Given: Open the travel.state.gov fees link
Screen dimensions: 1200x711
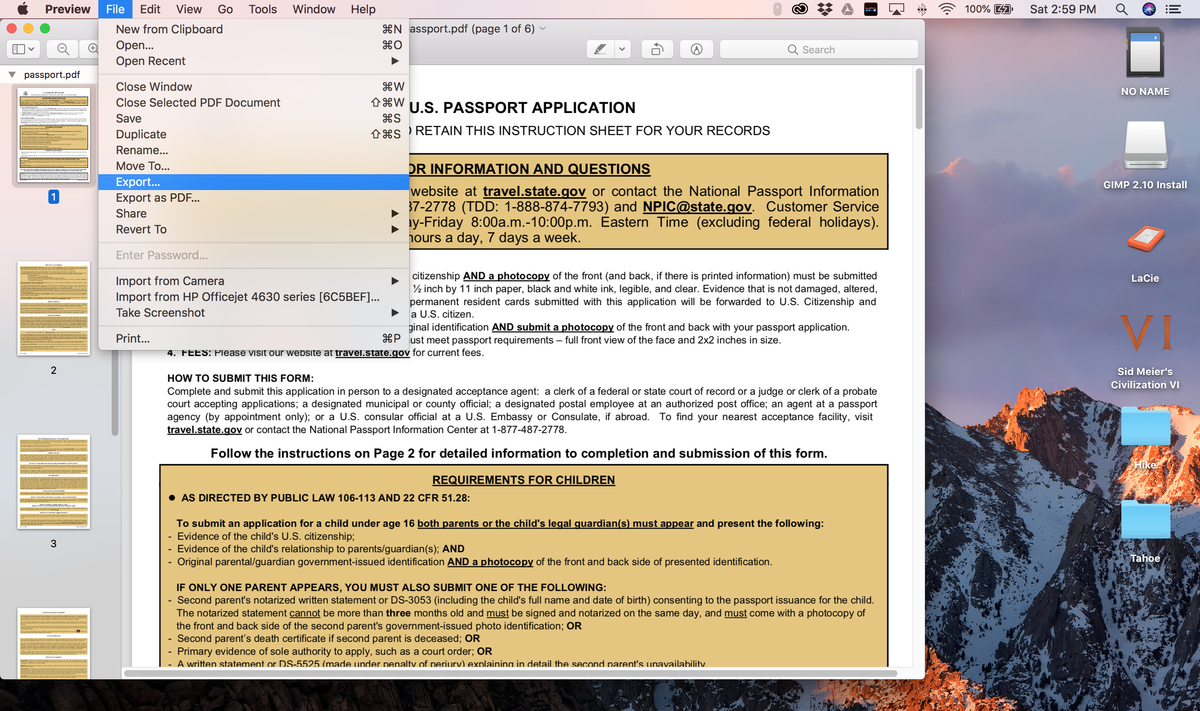Looking at the screenshot, I should 373,352.
